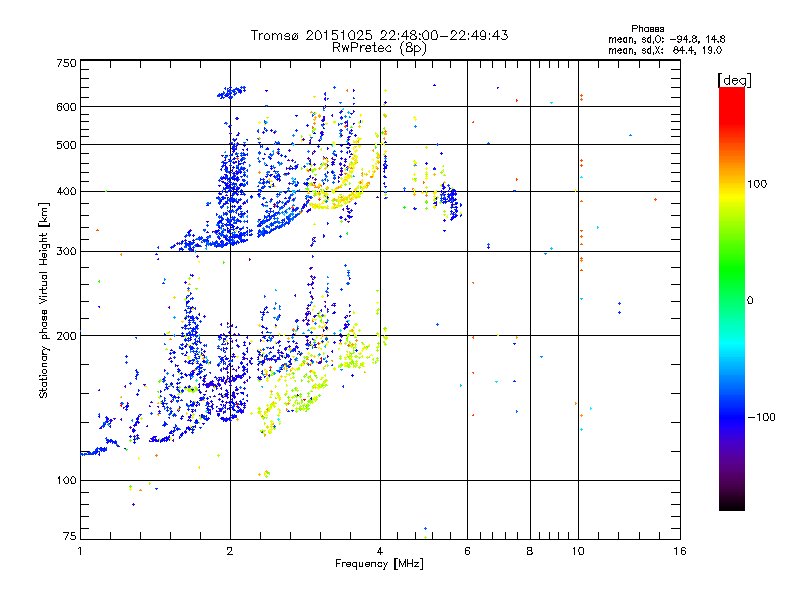Click the 'mean, sd,O: -94.8, 14.8' statistics line
800x600 pixels.
point(666,39)
